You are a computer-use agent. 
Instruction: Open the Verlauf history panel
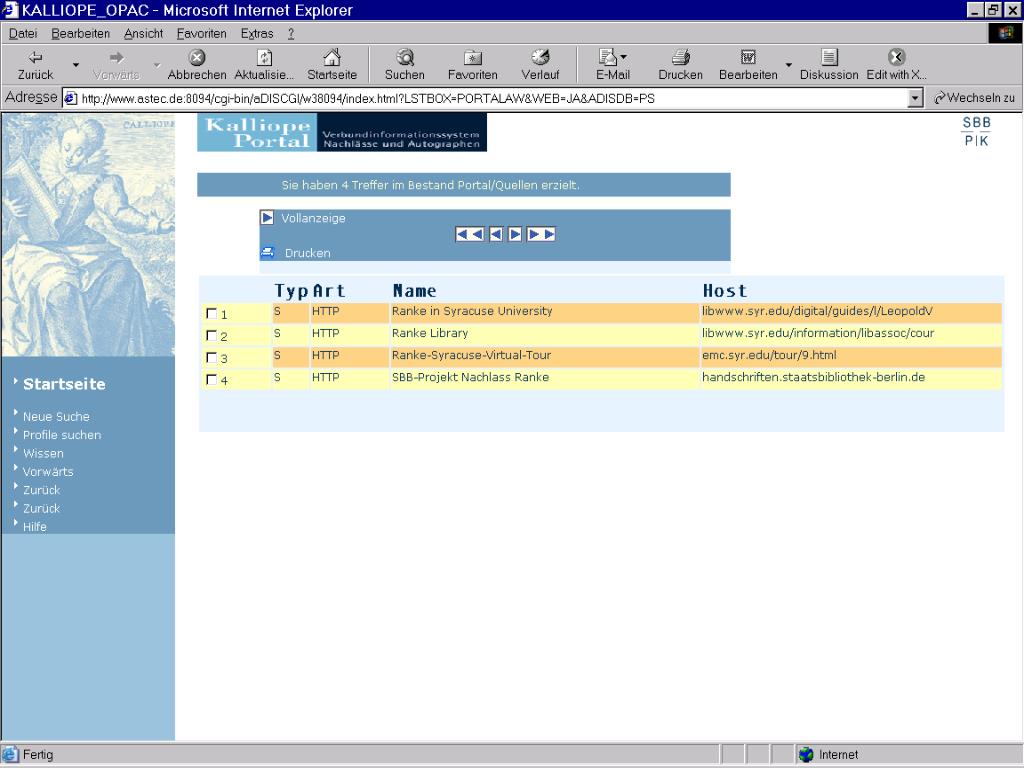(540, 59)
